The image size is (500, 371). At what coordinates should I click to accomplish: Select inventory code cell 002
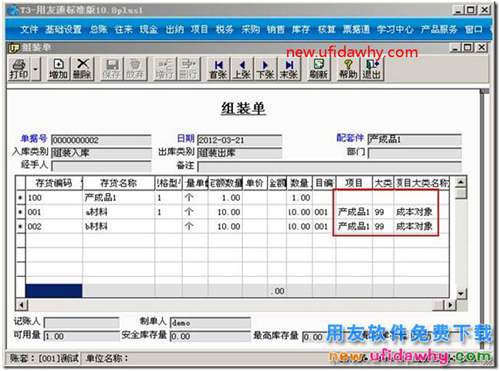point(54,227)
